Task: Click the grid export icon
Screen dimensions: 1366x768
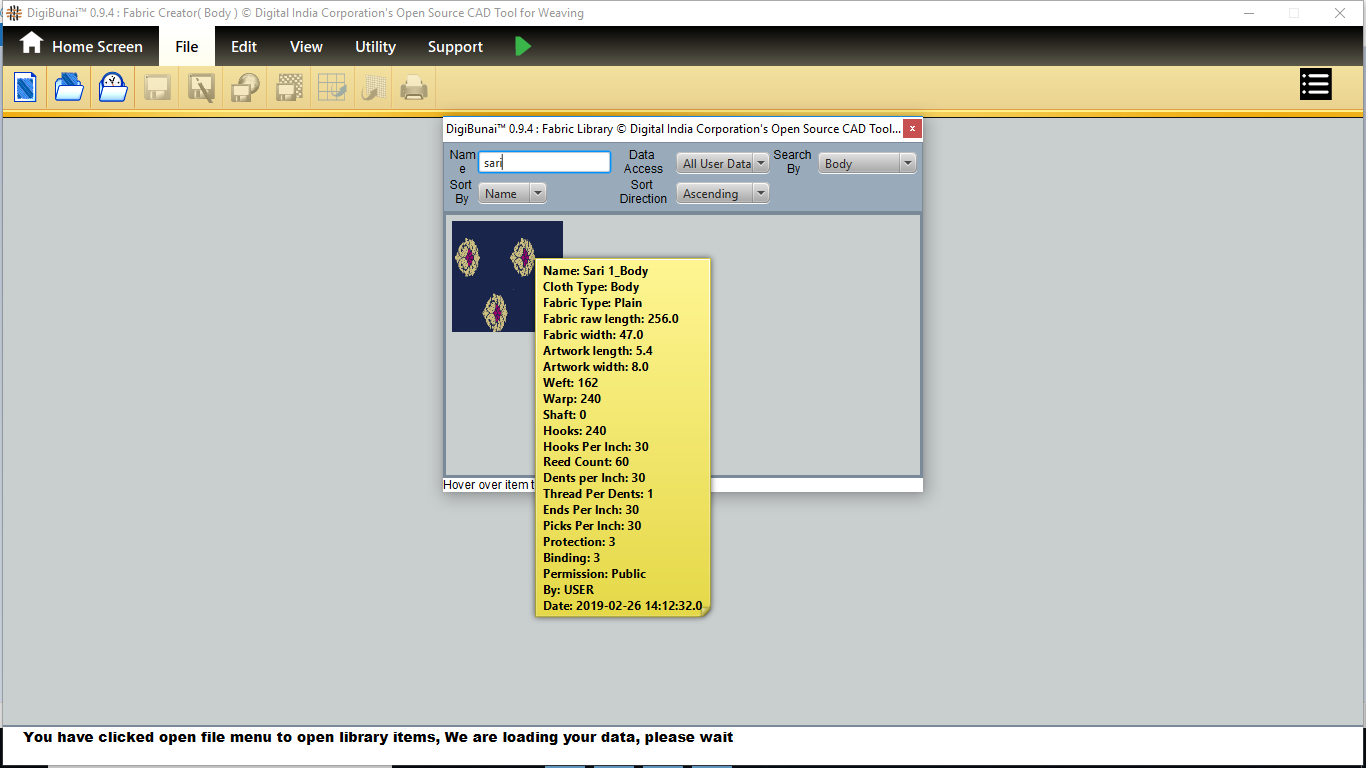Action: (x=332, y=88)
